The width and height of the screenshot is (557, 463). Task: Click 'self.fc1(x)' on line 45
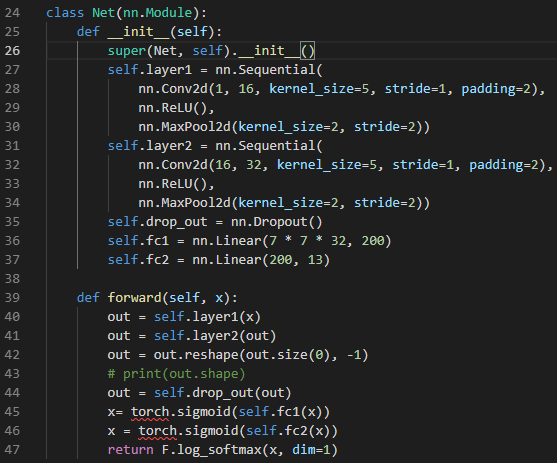280,412
